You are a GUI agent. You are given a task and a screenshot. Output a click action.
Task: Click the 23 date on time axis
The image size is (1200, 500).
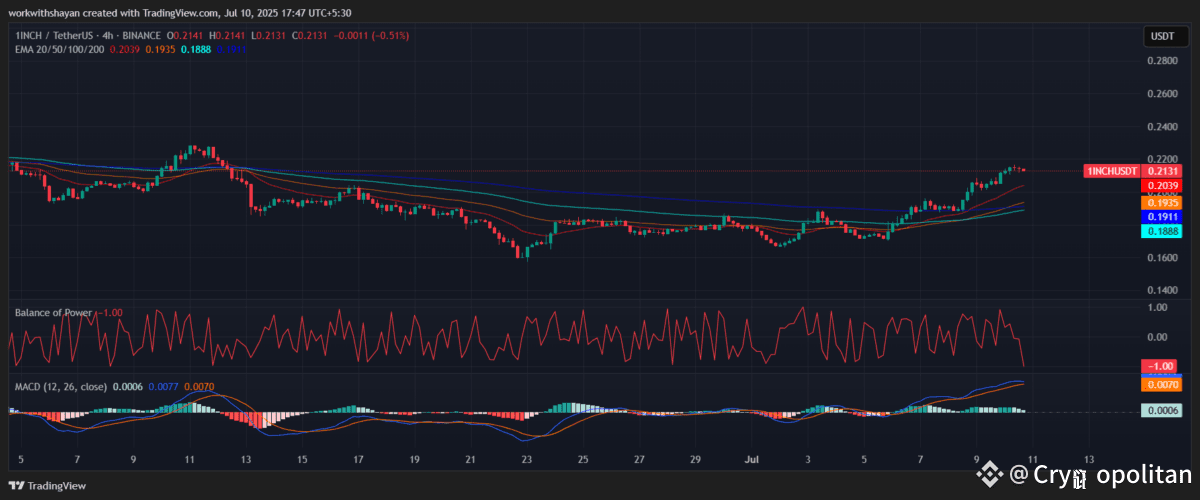[525, 460]
